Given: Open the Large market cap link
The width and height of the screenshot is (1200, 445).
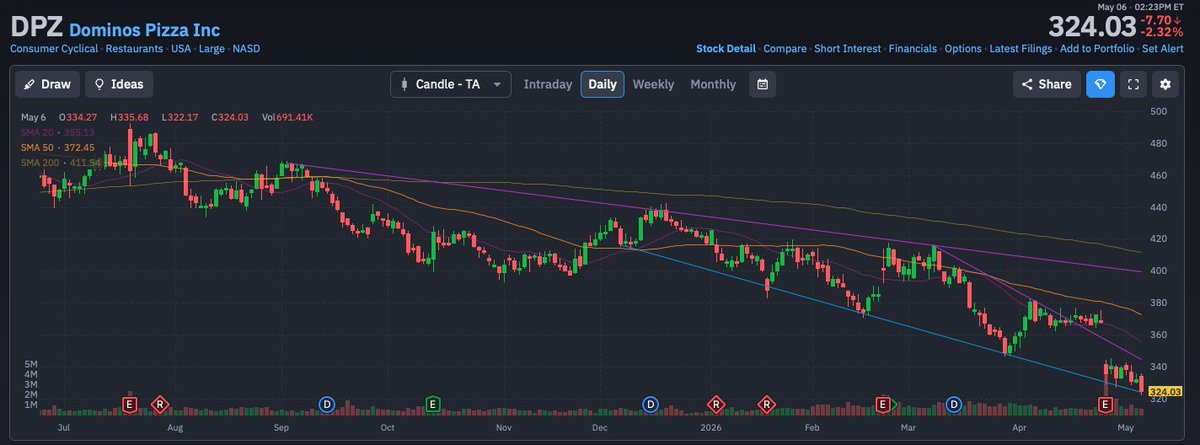Looking at the screenshot, I should (211, 48).
